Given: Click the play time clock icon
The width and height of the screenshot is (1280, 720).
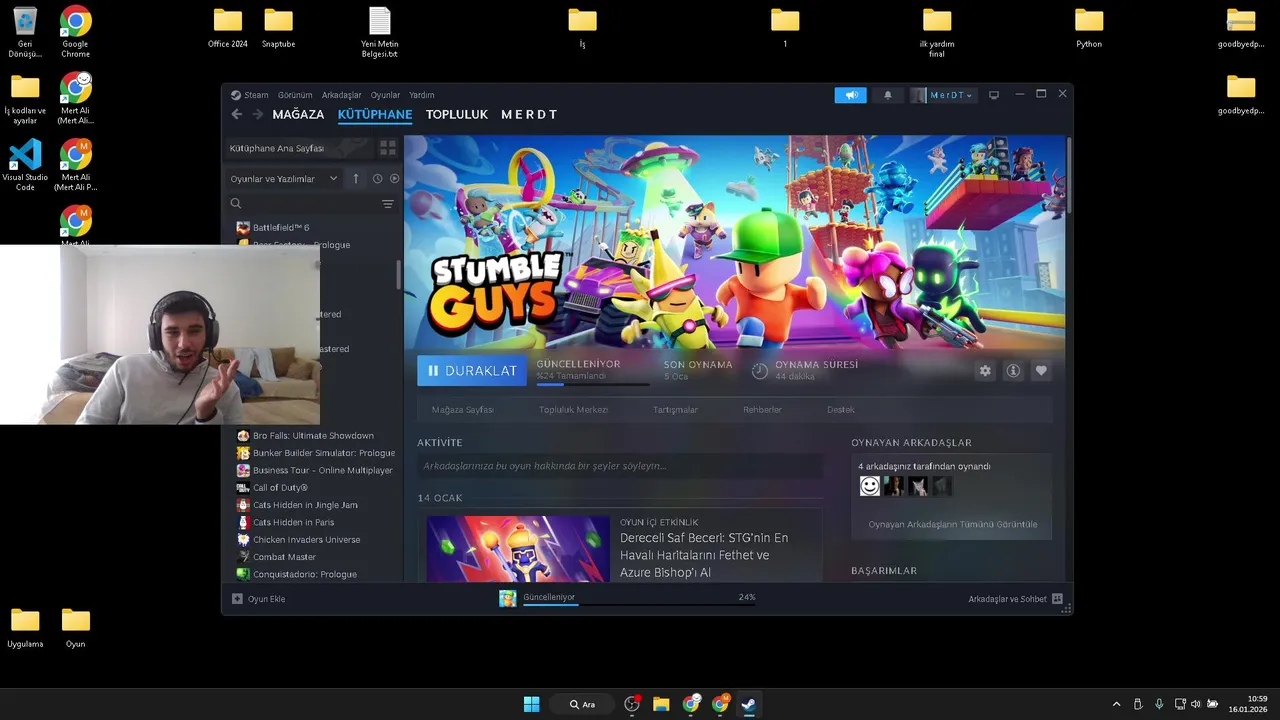Looking at the screenshot, I should (x=760, y=371).
